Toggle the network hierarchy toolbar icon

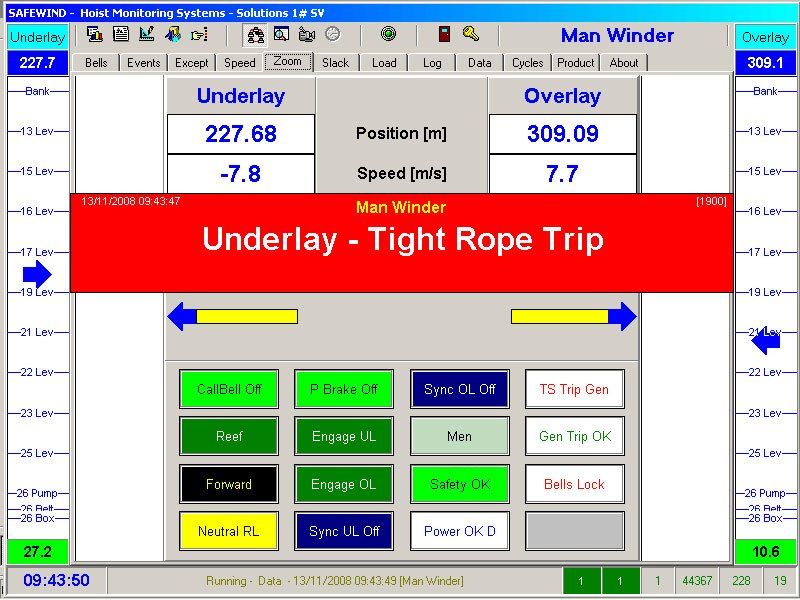(256, 35)
